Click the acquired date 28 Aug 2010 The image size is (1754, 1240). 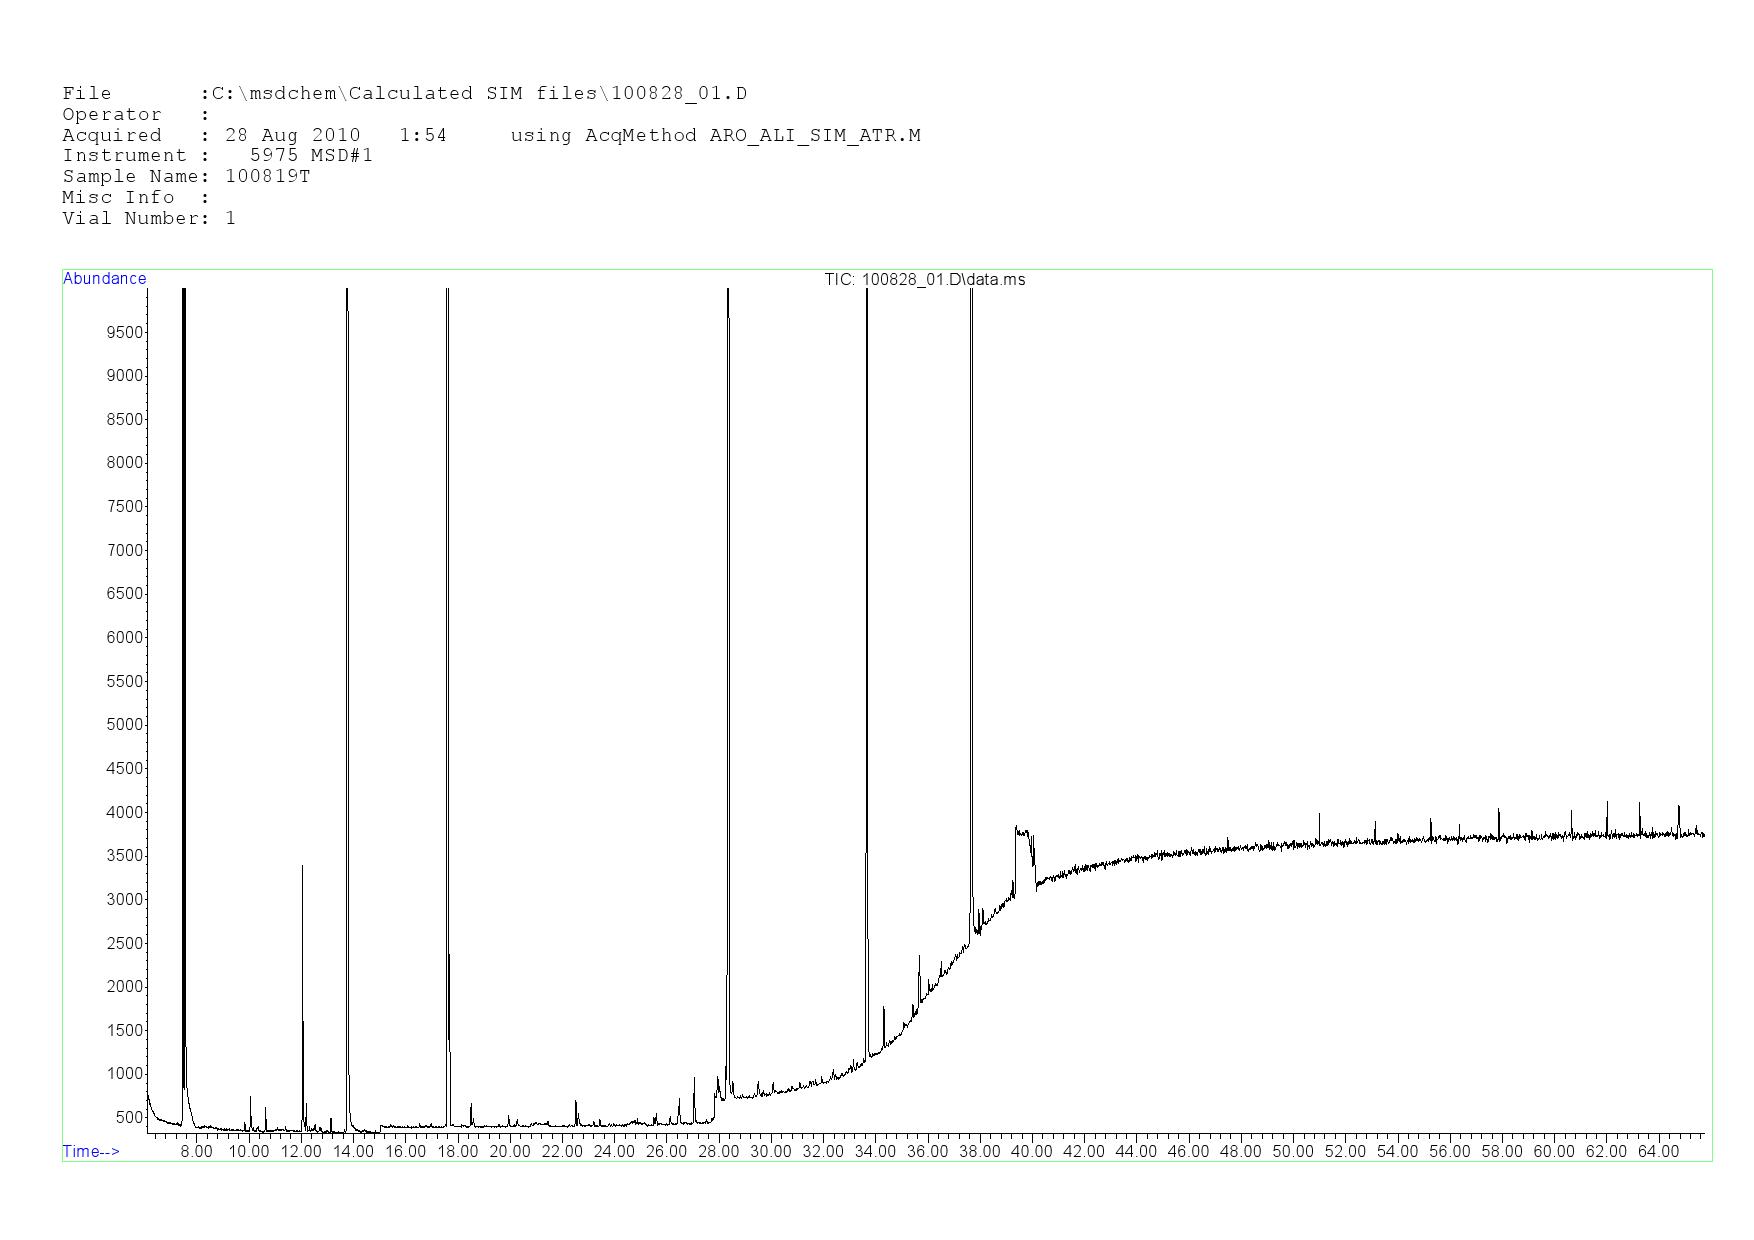292,136
